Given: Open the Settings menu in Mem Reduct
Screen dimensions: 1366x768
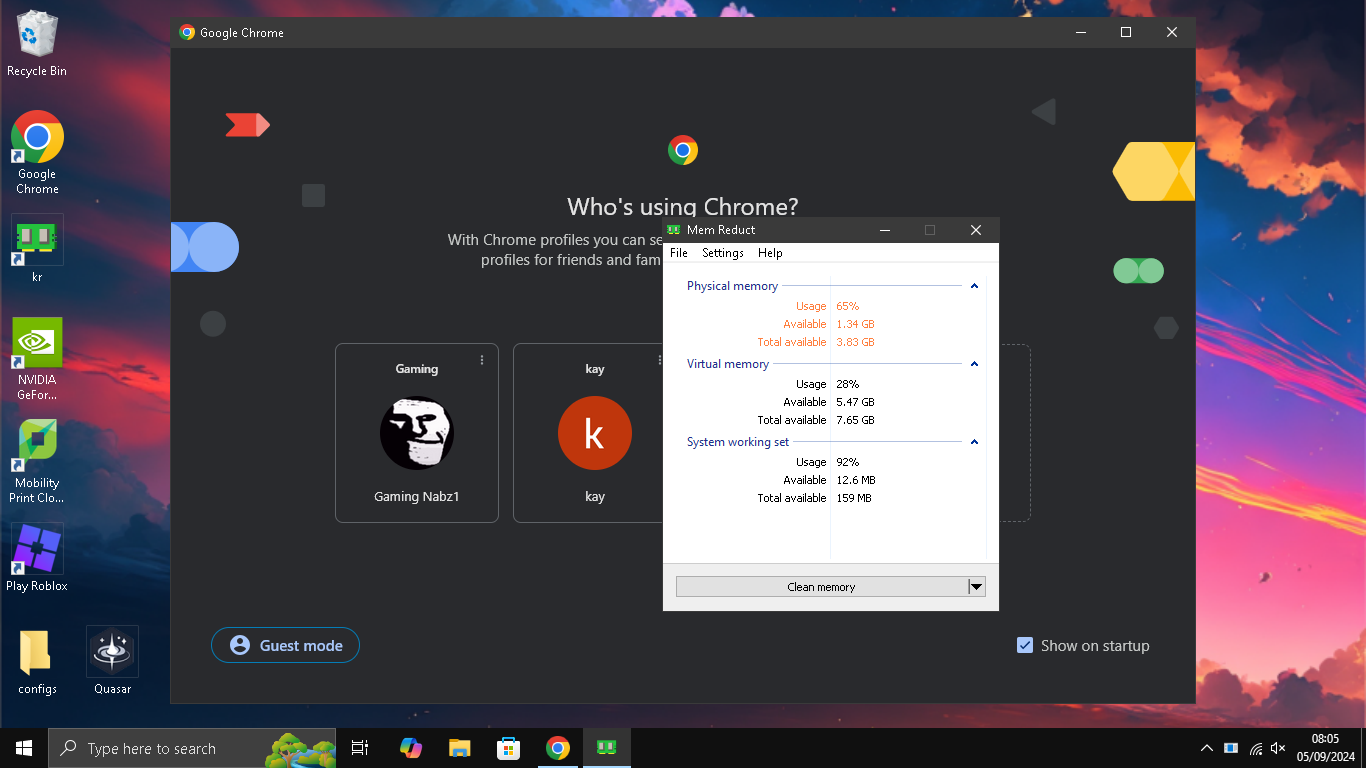Looking at the screenshot, I should [723, 253].
